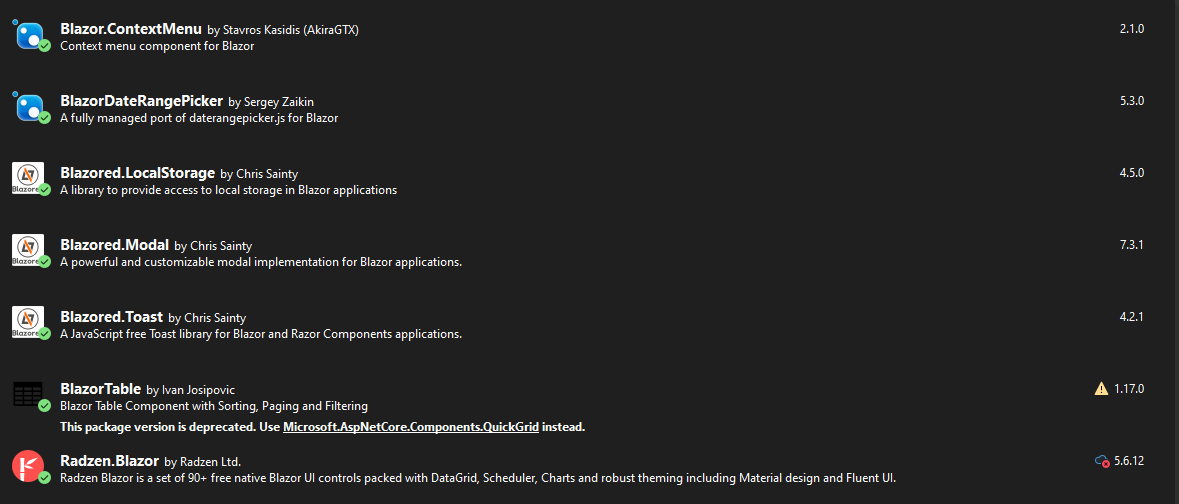Click the Blazored.Toast package logo
The image size is (1179, 504).
(29, 321)
